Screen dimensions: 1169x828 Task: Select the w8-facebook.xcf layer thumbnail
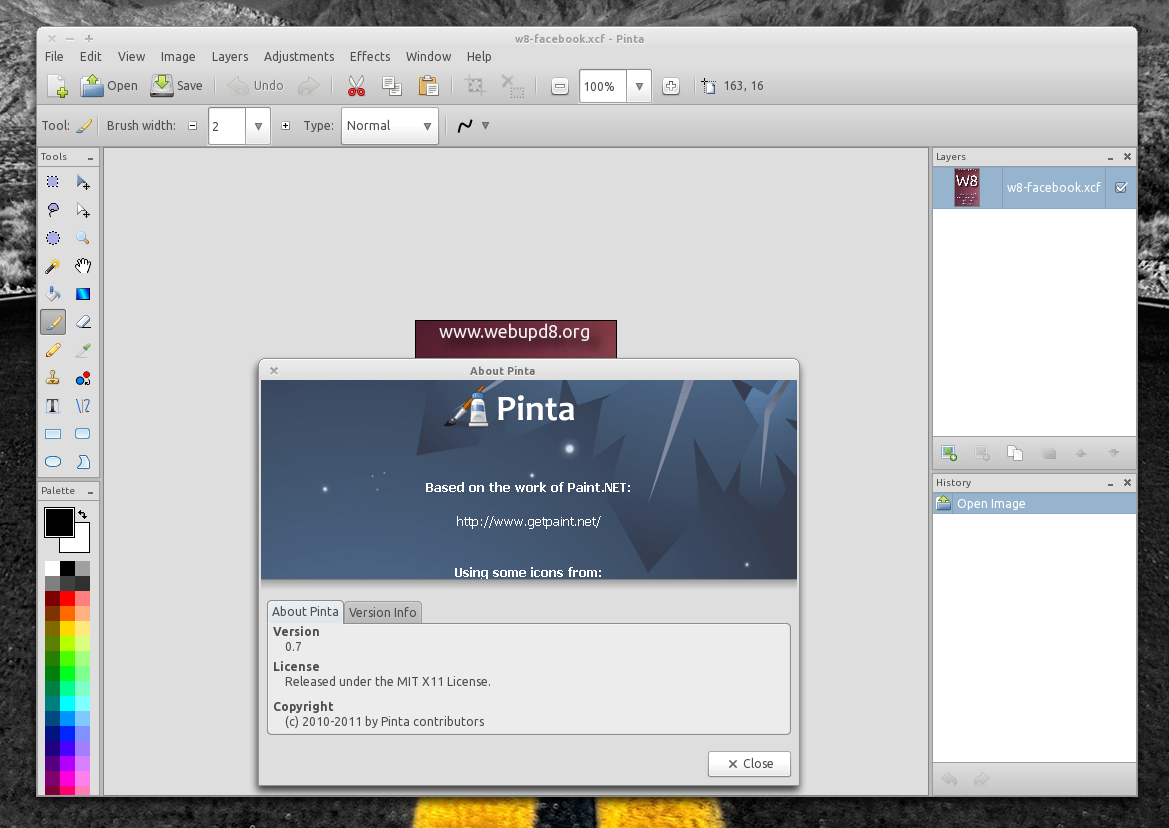(x=967, y=187)
